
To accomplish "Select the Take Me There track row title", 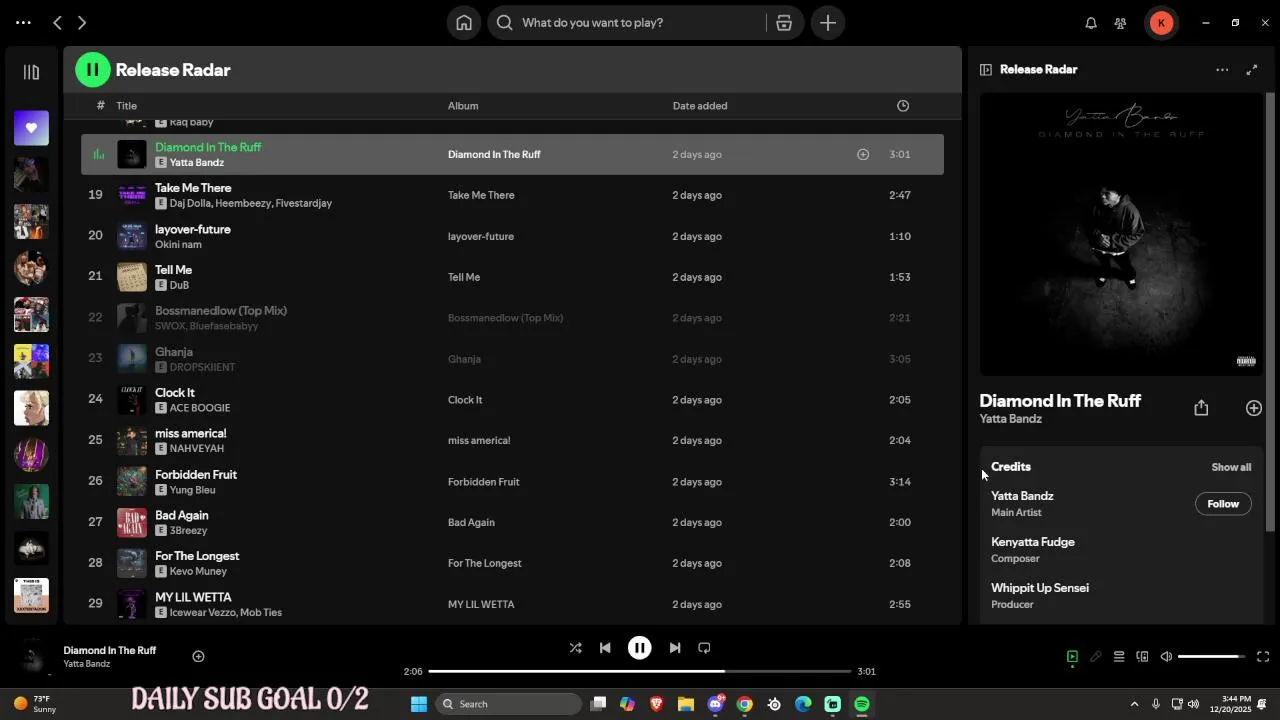I will point(193,188).
